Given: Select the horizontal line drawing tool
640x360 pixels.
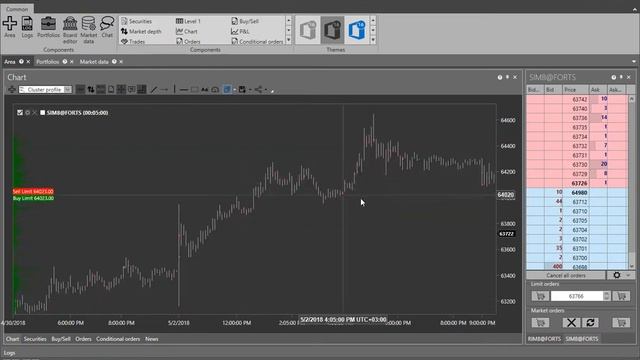Looking at the screenshot, I should click(184, 89).
